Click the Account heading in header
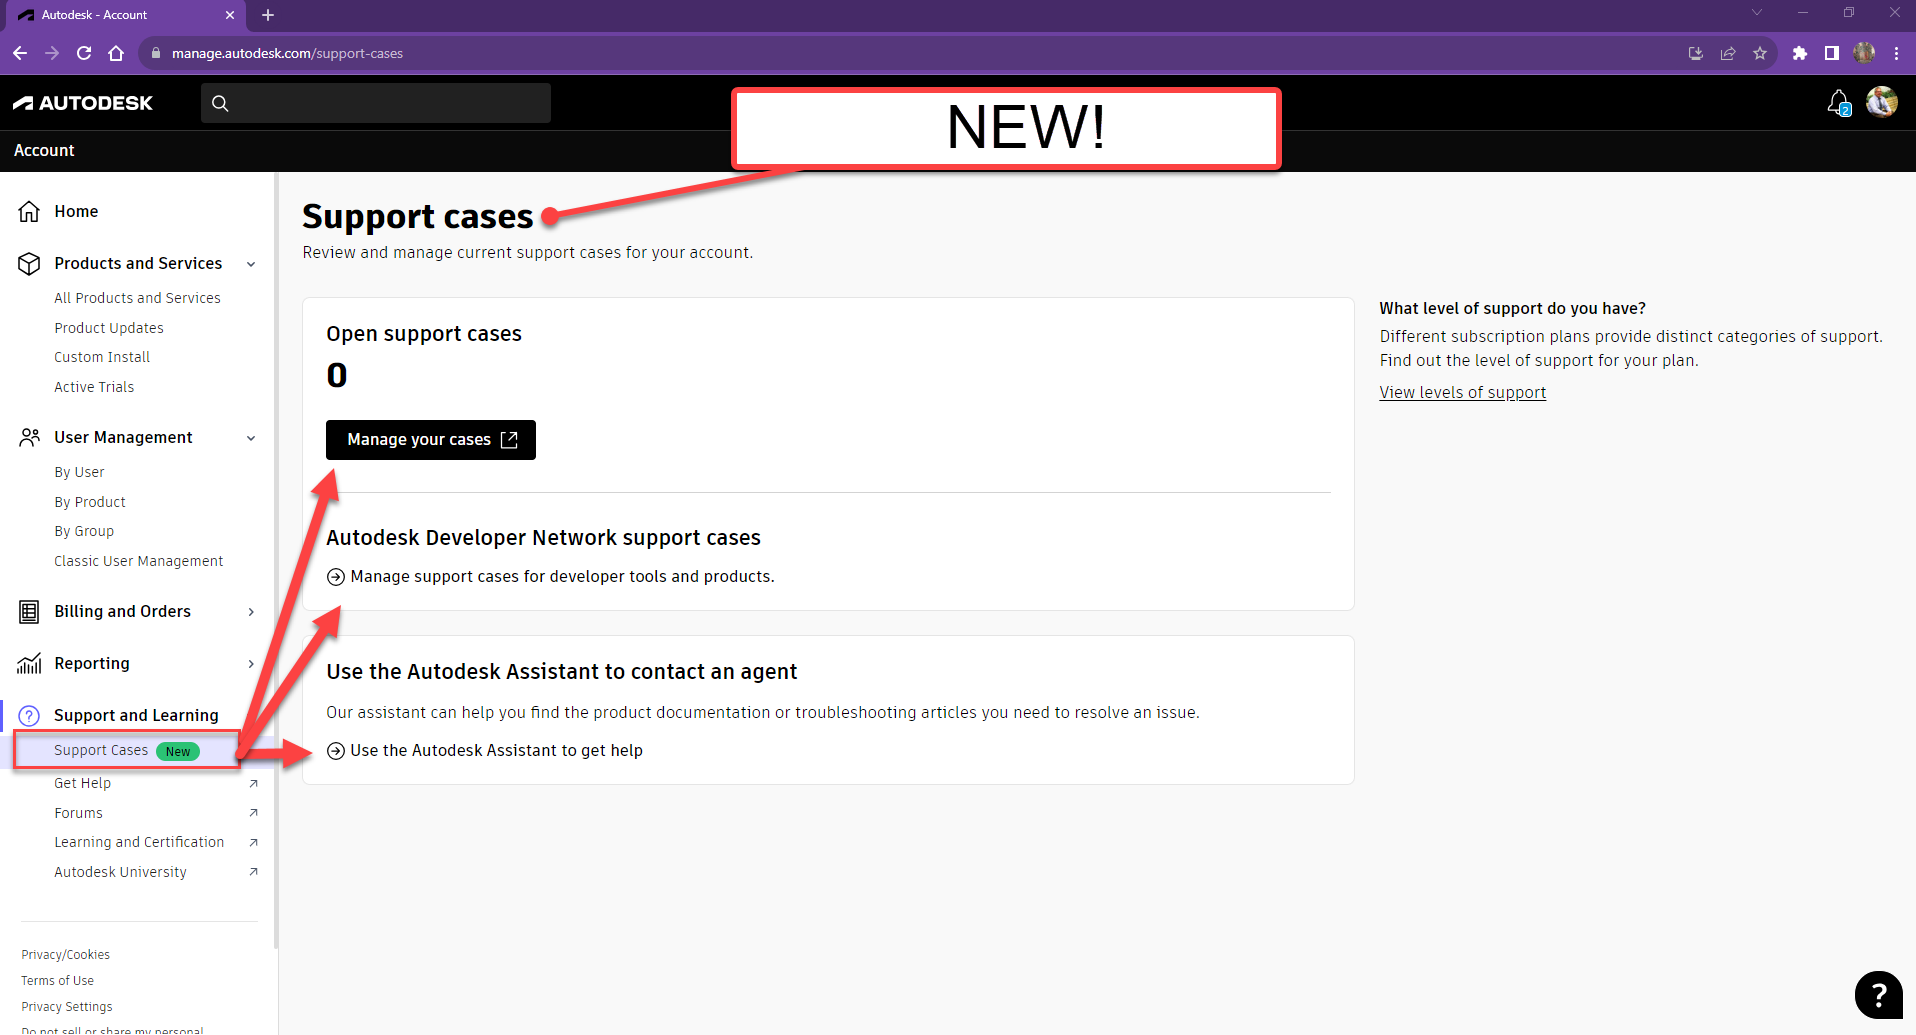 pyautogui.click(x=44, y=150)
